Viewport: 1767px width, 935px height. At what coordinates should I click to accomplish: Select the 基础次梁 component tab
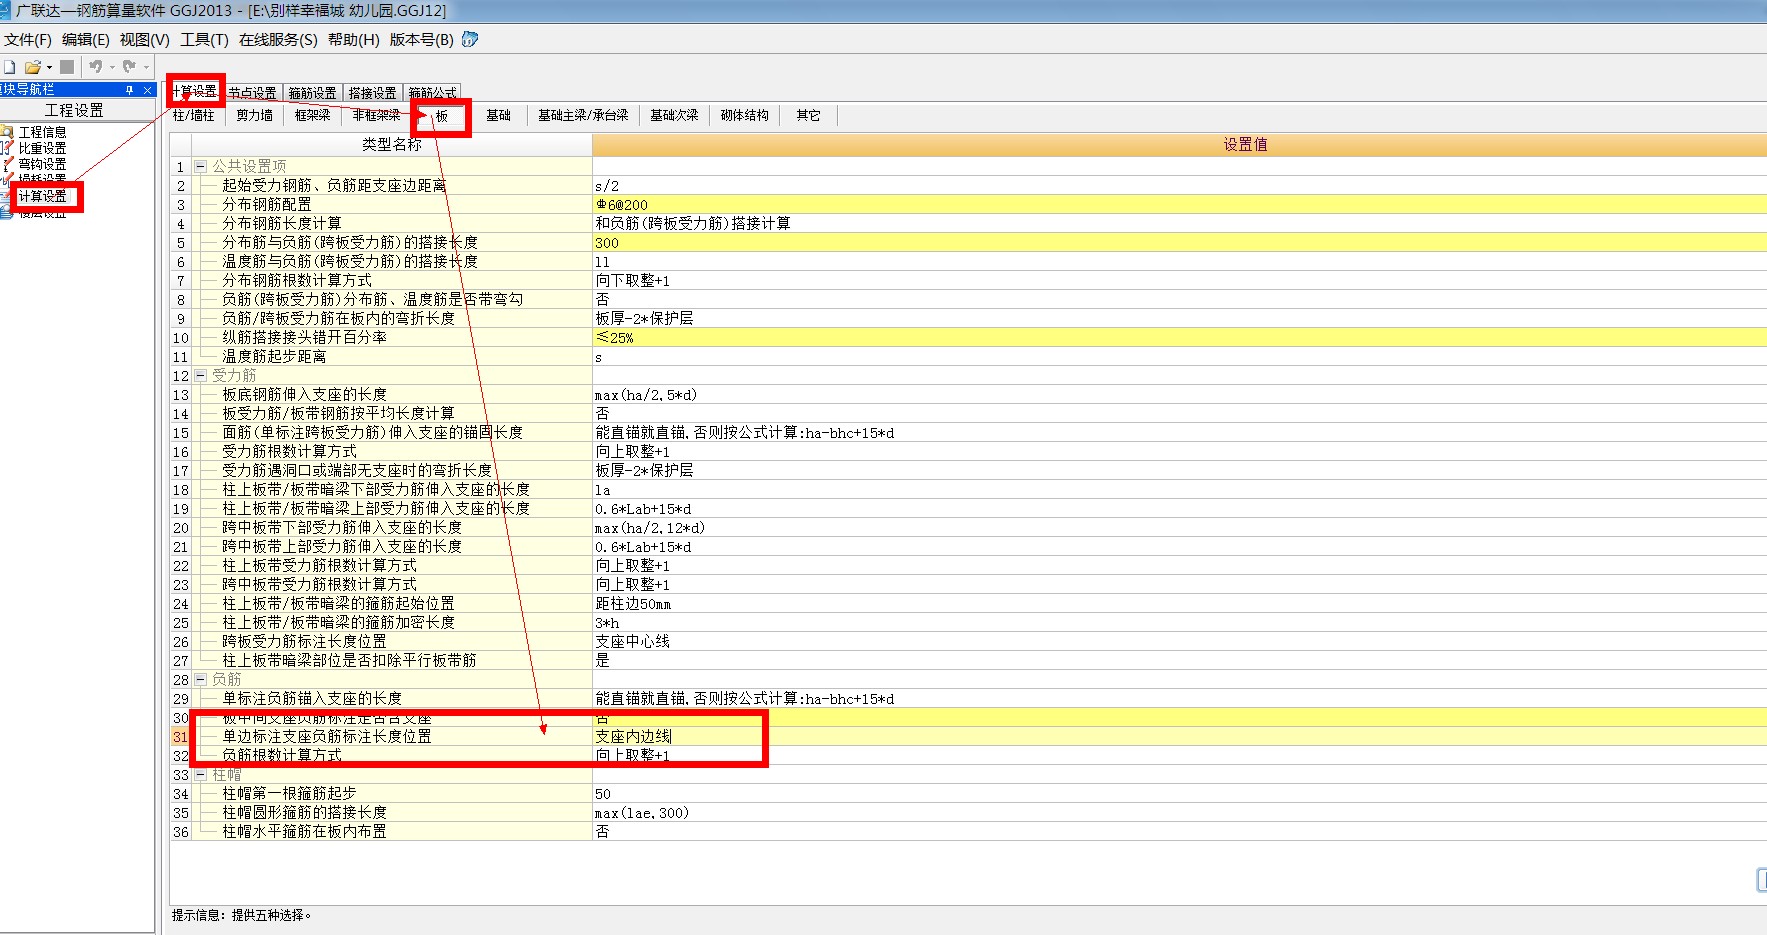click(x=674, y=115)
